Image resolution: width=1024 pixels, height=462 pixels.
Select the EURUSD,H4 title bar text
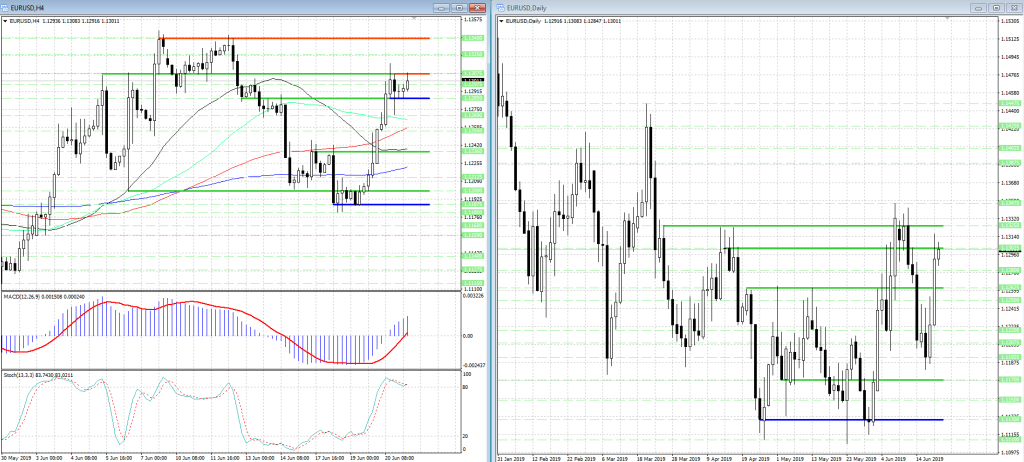click(x=27, y=7)
